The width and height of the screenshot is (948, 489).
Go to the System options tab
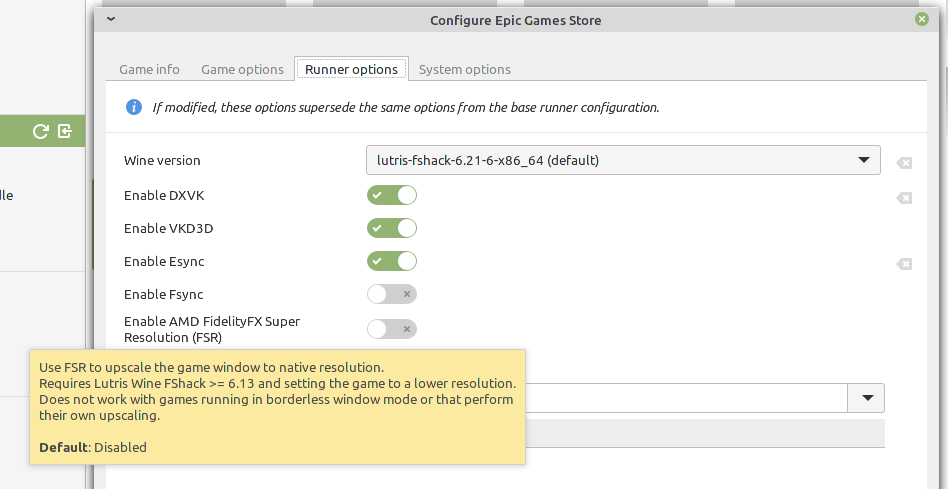pyautogui.click(x=465, y=70)
